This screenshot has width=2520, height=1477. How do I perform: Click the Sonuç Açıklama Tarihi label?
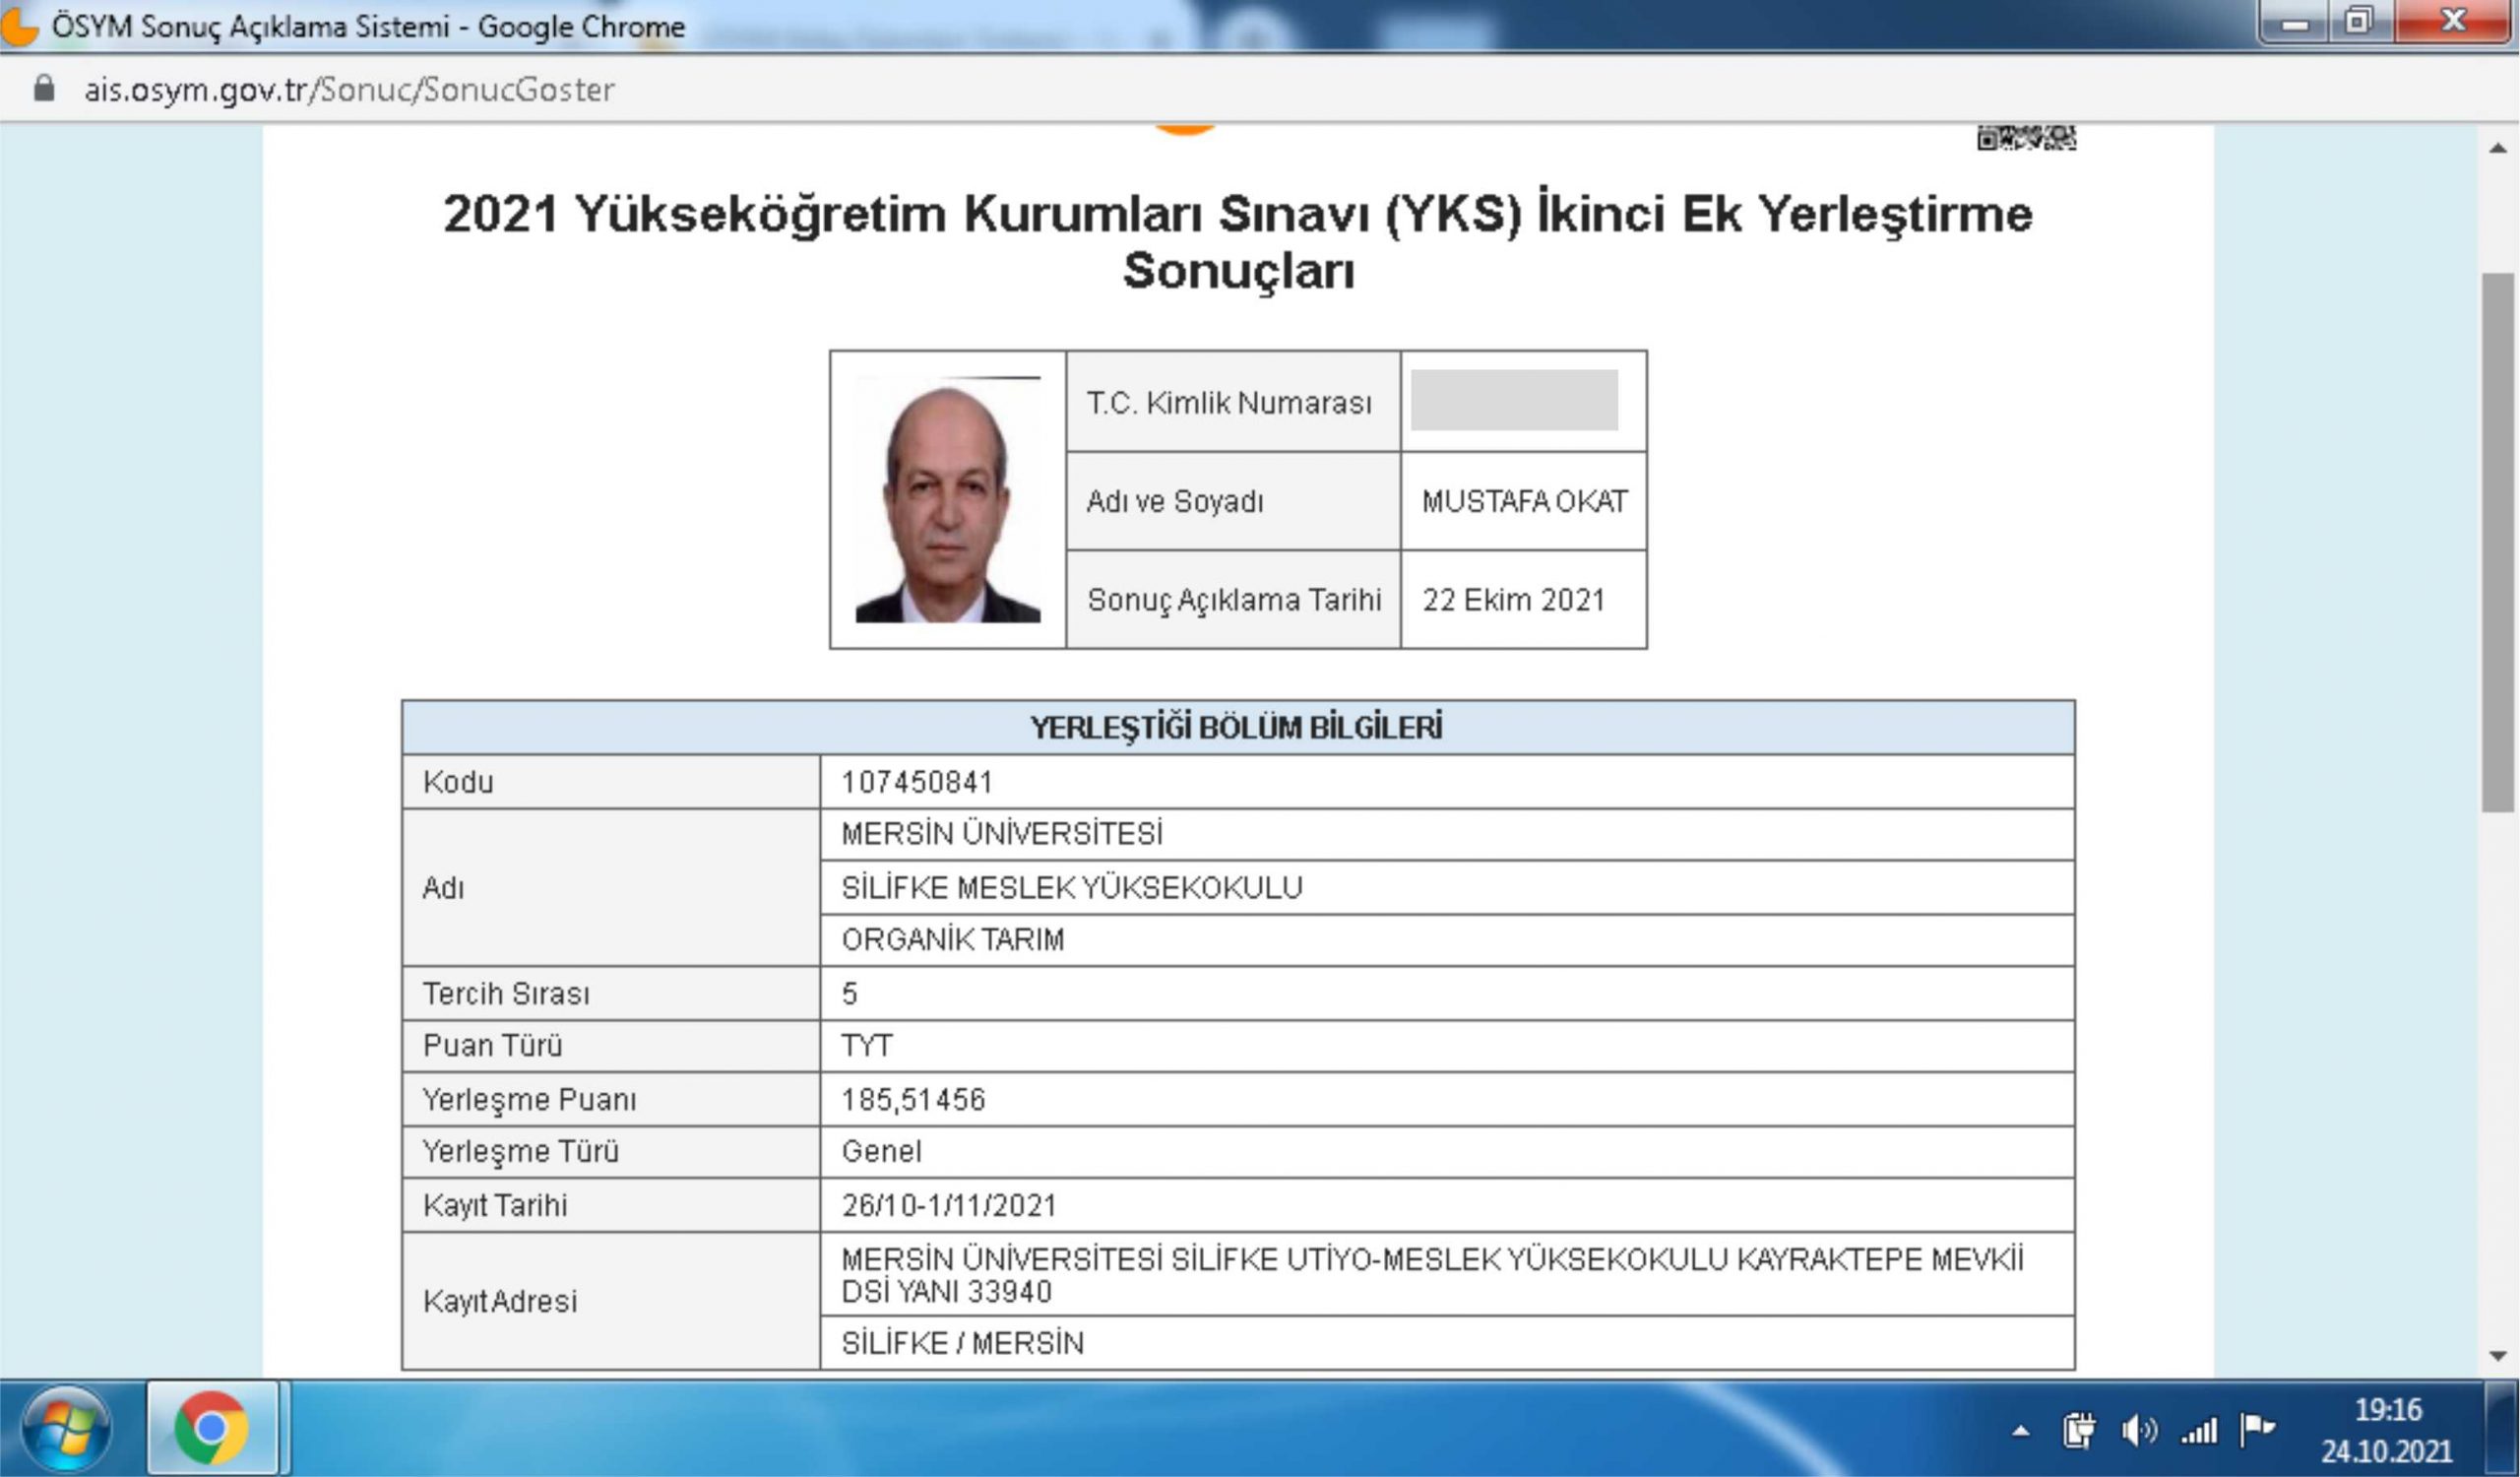tap(1234, 600)
